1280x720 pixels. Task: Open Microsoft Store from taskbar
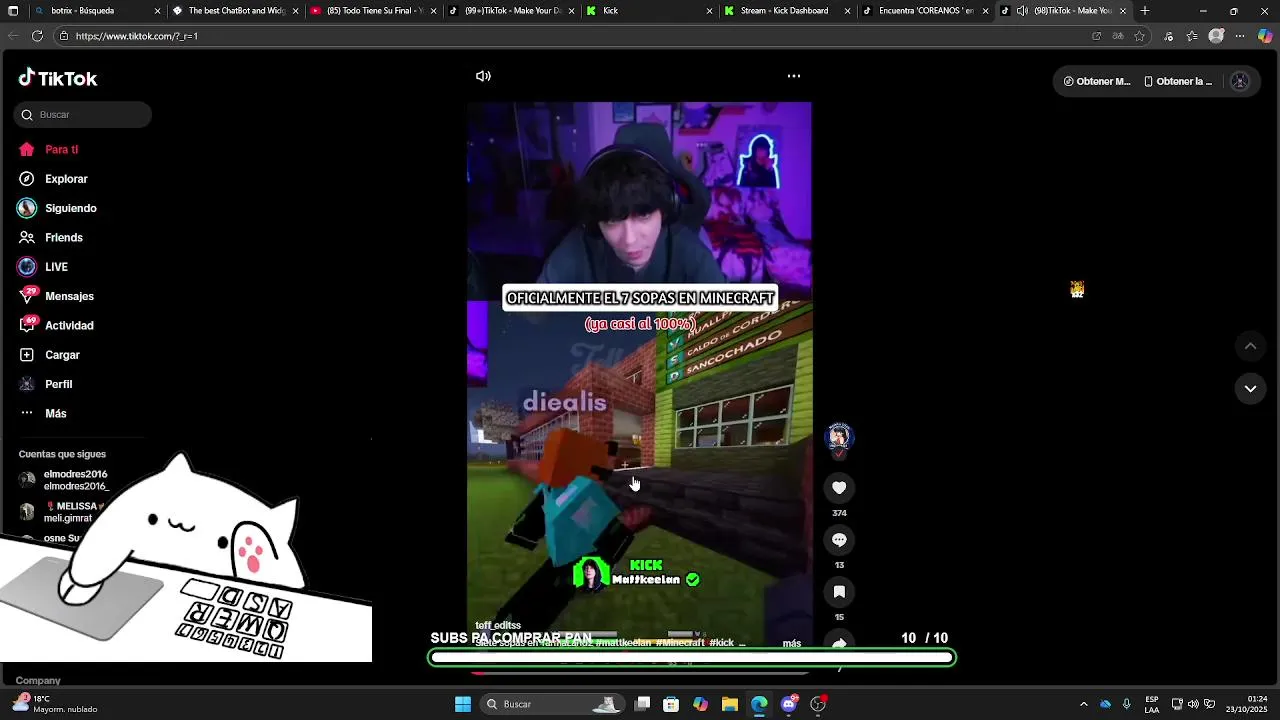[671, 705]
